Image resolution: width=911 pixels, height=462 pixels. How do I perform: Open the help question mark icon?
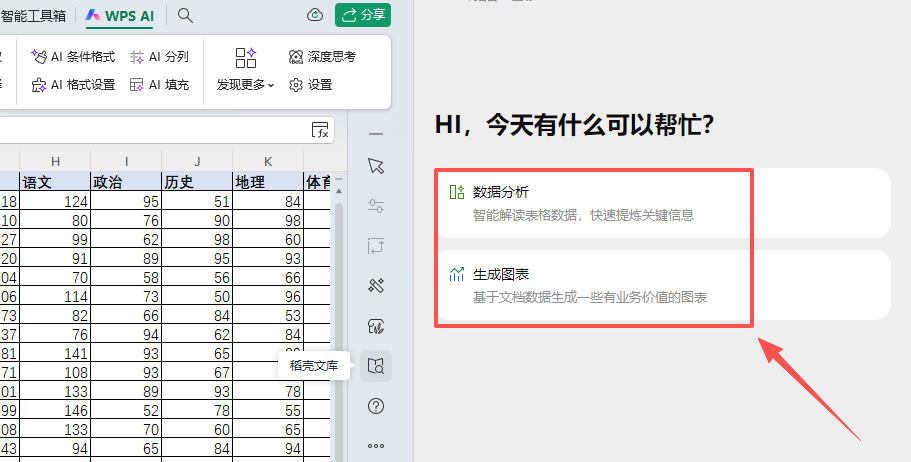[x=376, y=406]
